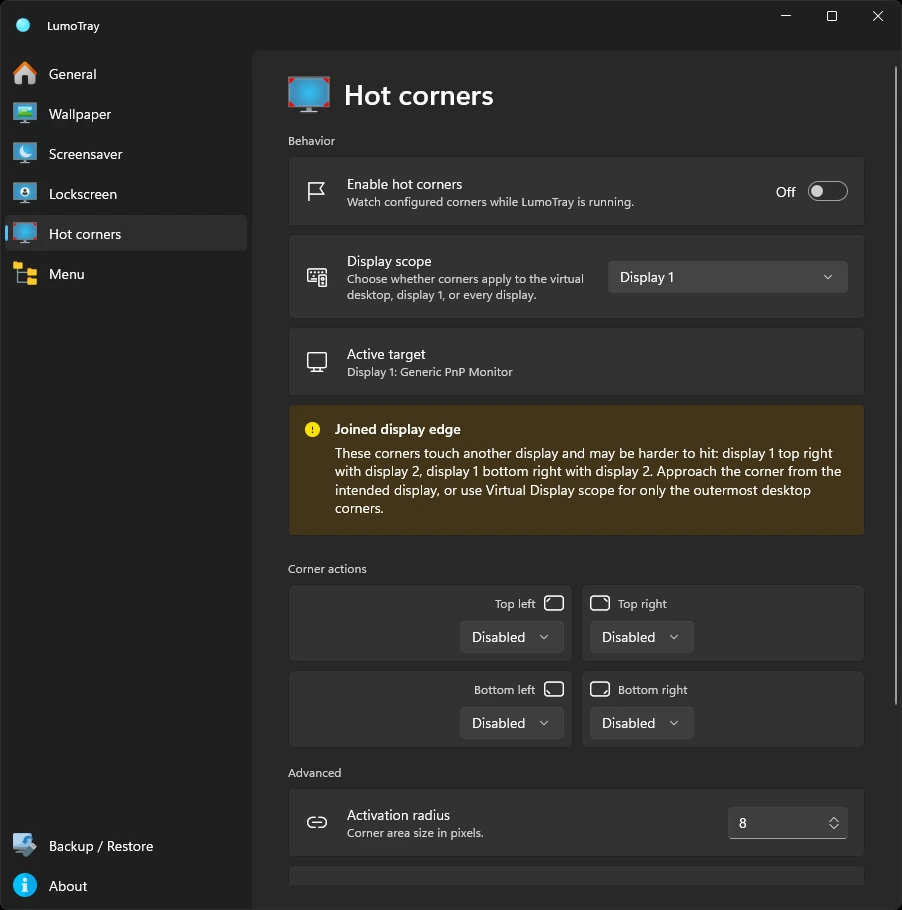Click "Display 1: Generic PnP Monitor" text
Screen dimensions: 902x910
click(x=430, y=372)
